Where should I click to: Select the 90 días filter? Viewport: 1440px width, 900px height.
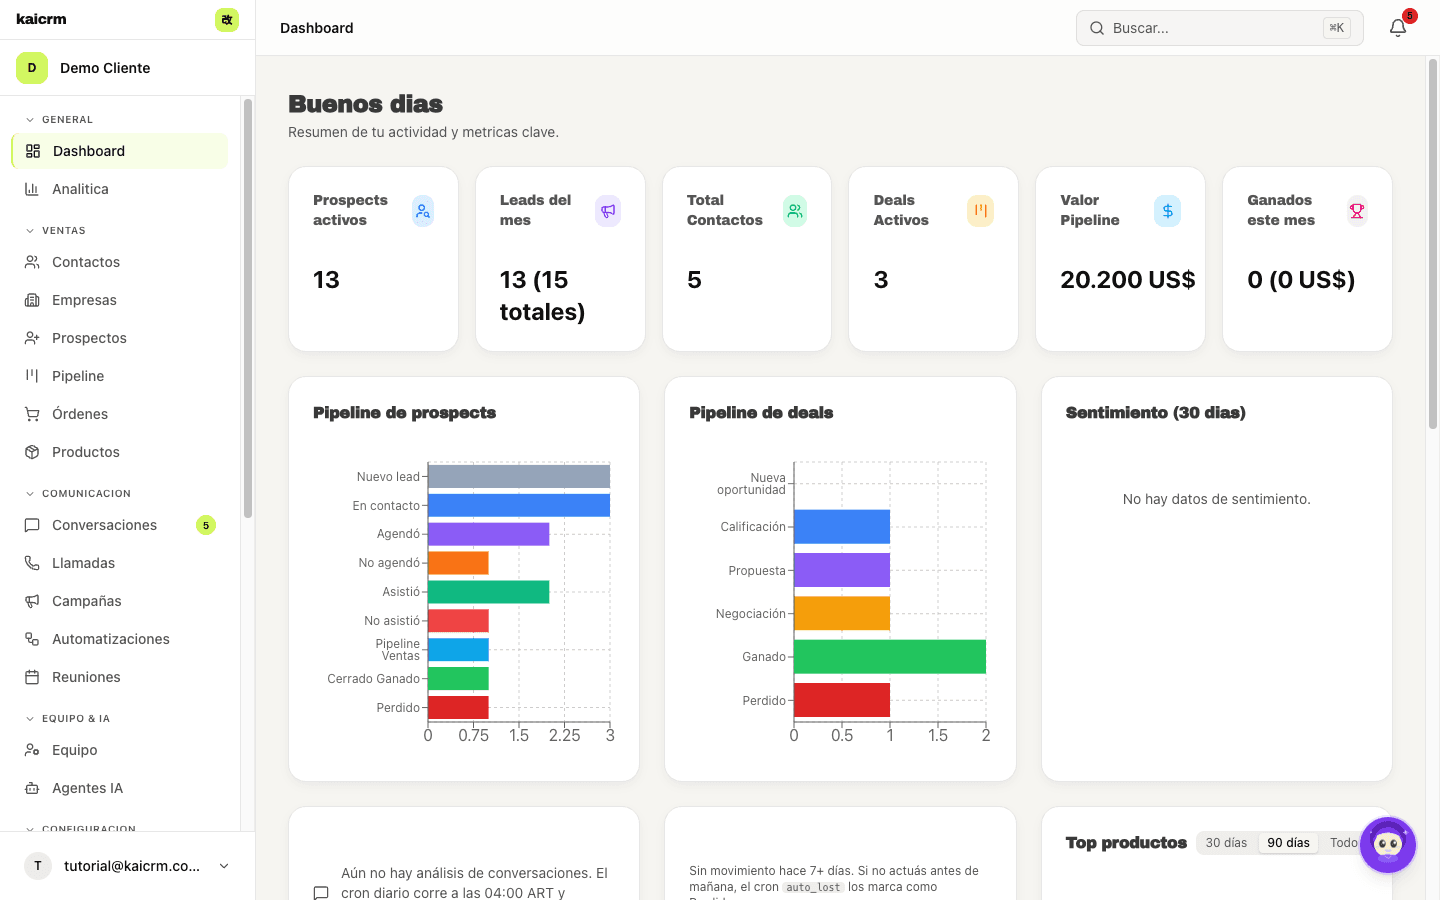1288,843
